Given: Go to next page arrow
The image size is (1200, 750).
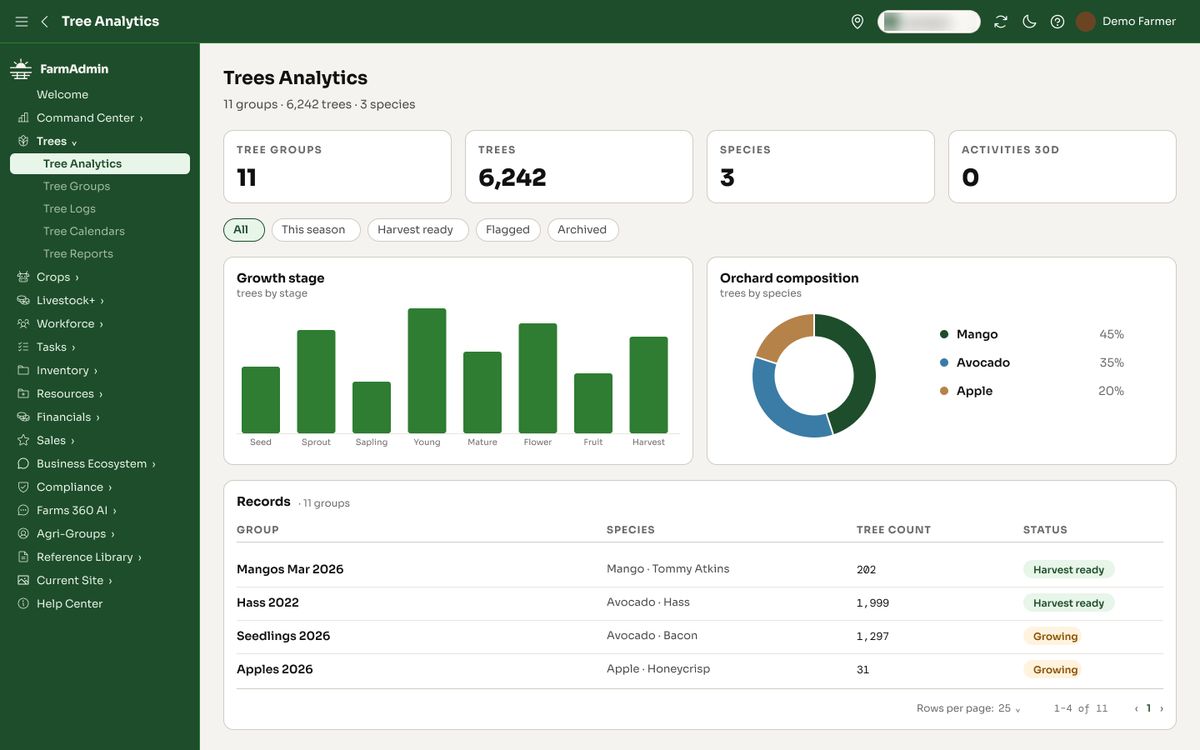Looking at the screenshot, I should pos(1161,709).
